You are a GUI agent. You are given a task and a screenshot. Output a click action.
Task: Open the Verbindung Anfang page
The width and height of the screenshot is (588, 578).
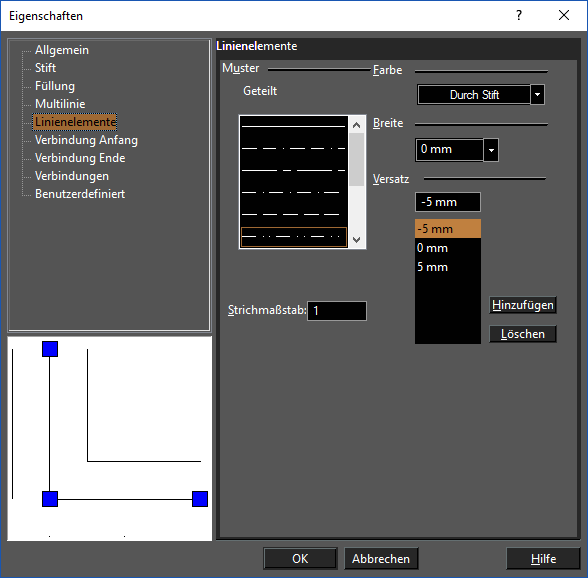click(x=86, y=140)
